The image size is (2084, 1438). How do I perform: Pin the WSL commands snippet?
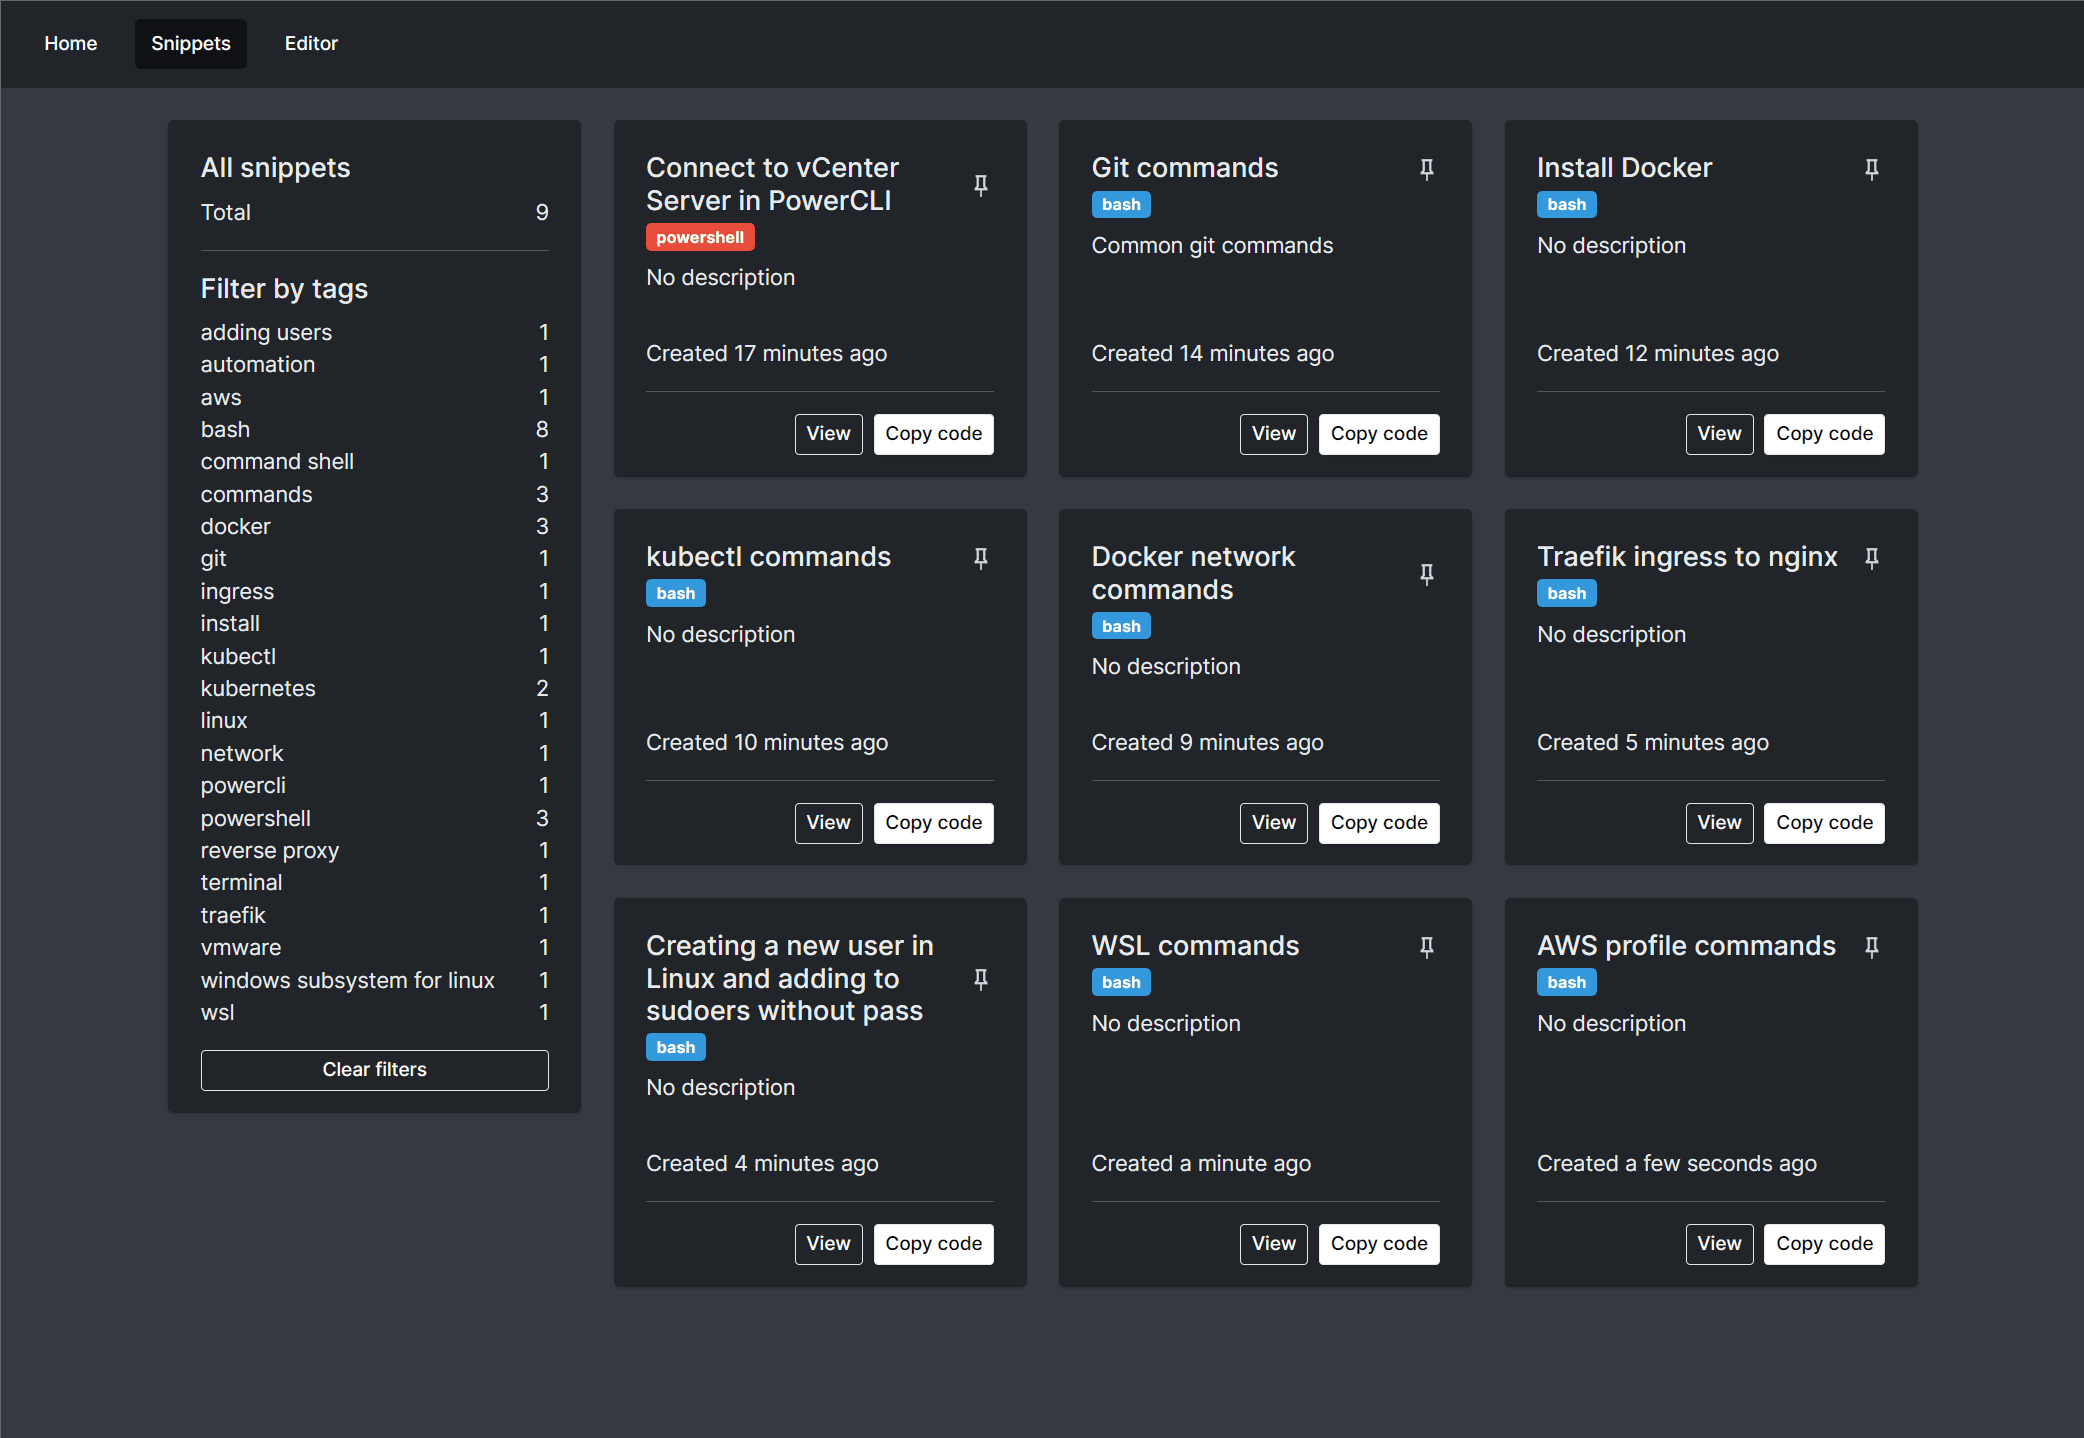click(x=1426, y=947)
